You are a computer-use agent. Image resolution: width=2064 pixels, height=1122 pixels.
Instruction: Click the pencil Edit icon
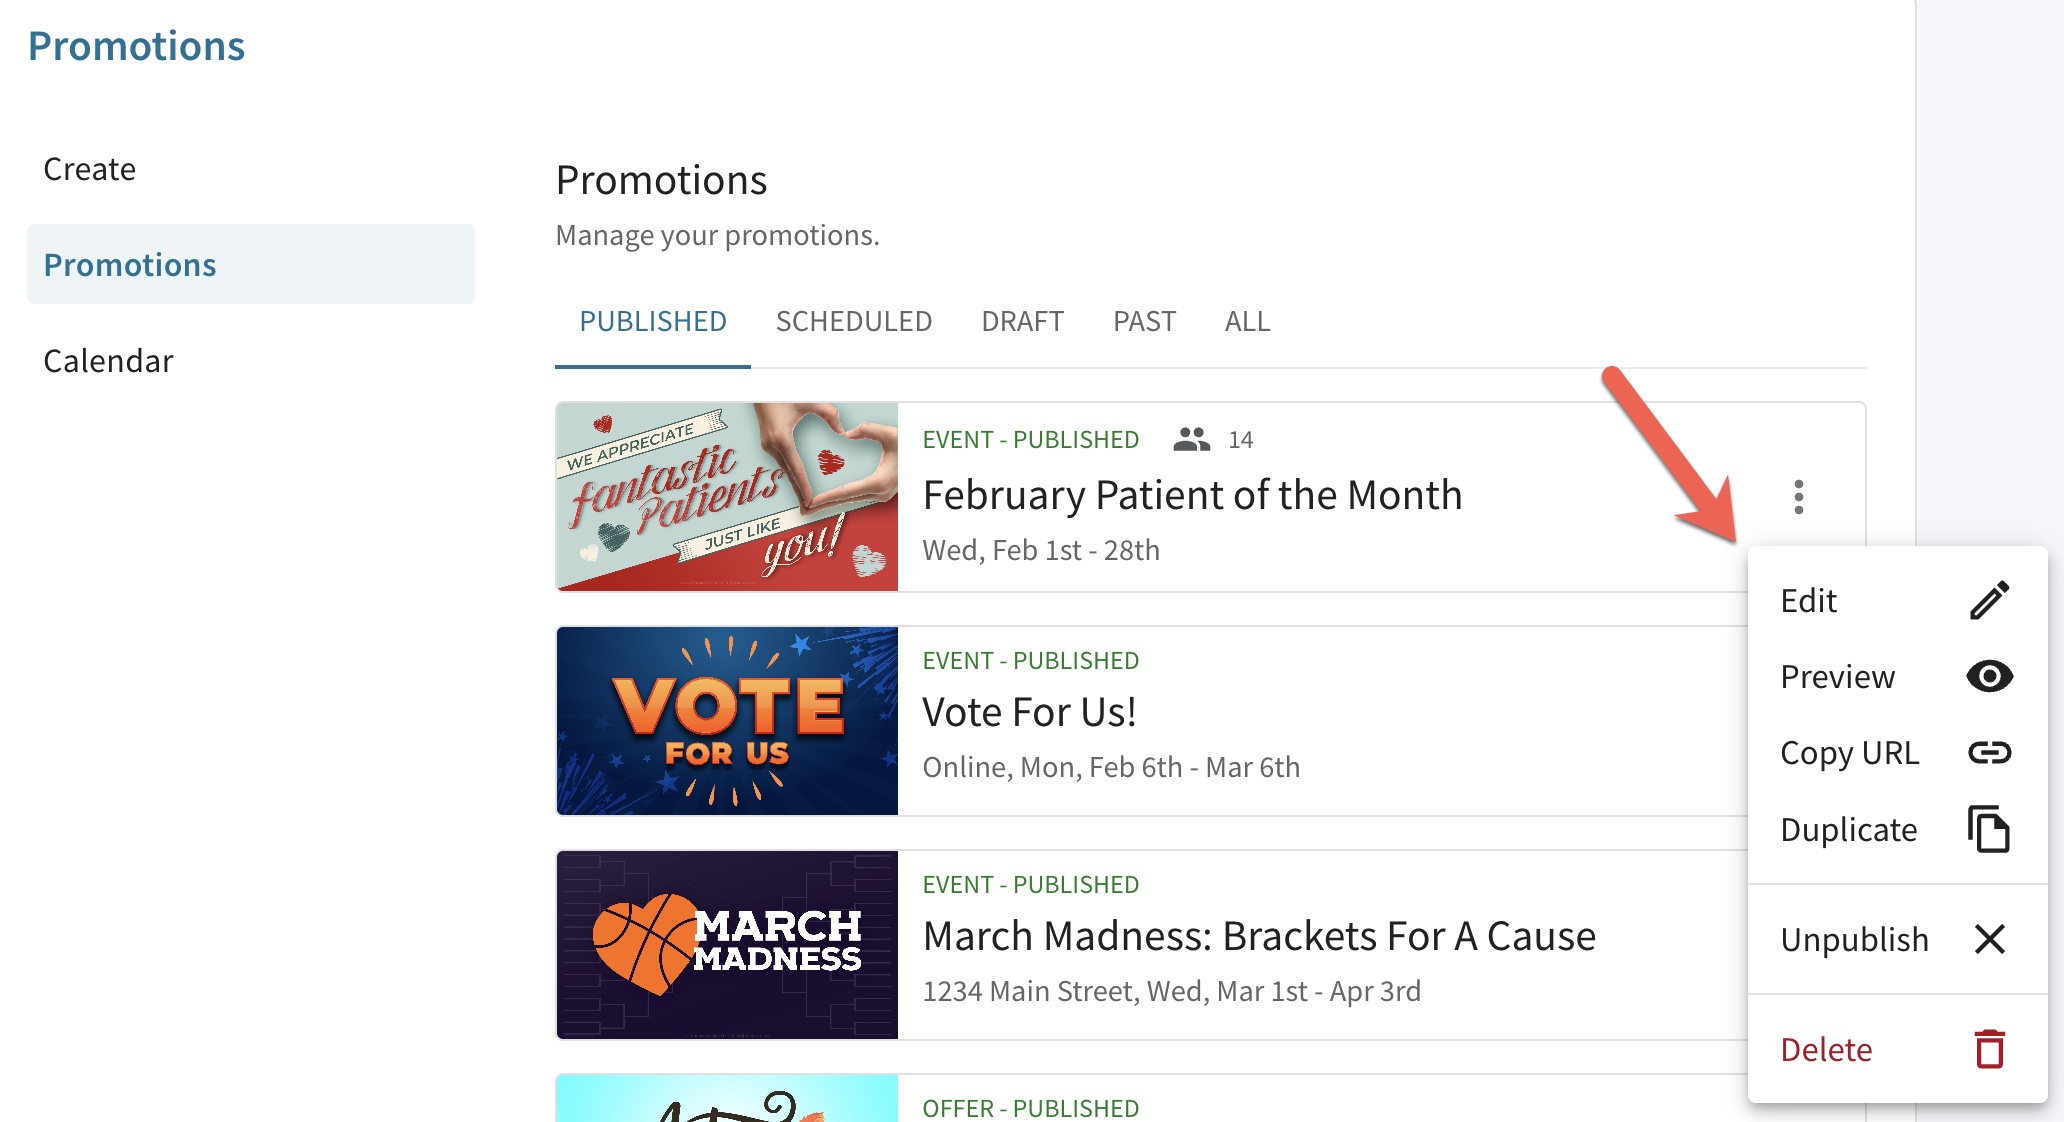pyautogui.click(x=1989, y=600)
